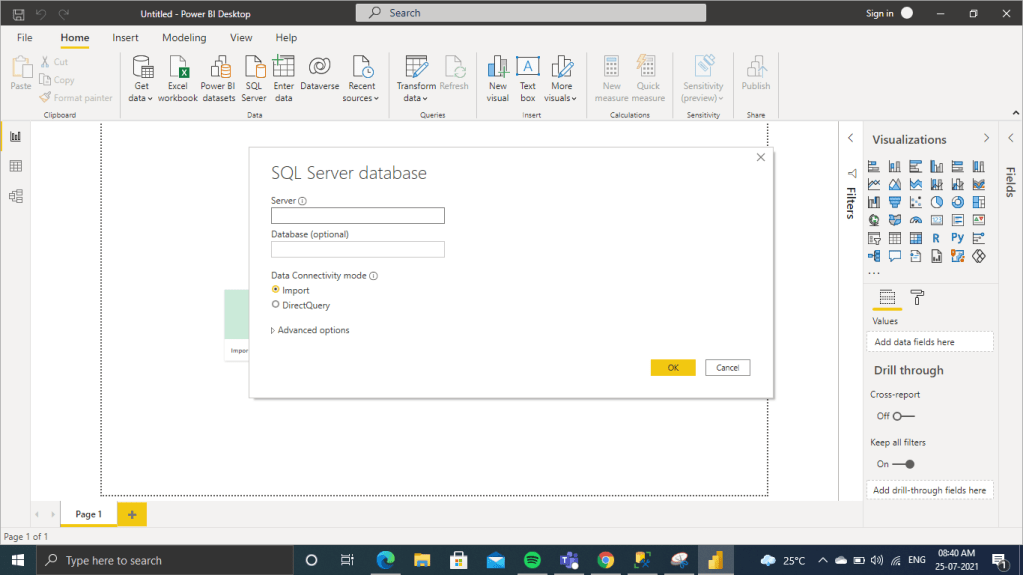
Task: Open Spotify from the taskbar
Action: (x=532, y=560)
